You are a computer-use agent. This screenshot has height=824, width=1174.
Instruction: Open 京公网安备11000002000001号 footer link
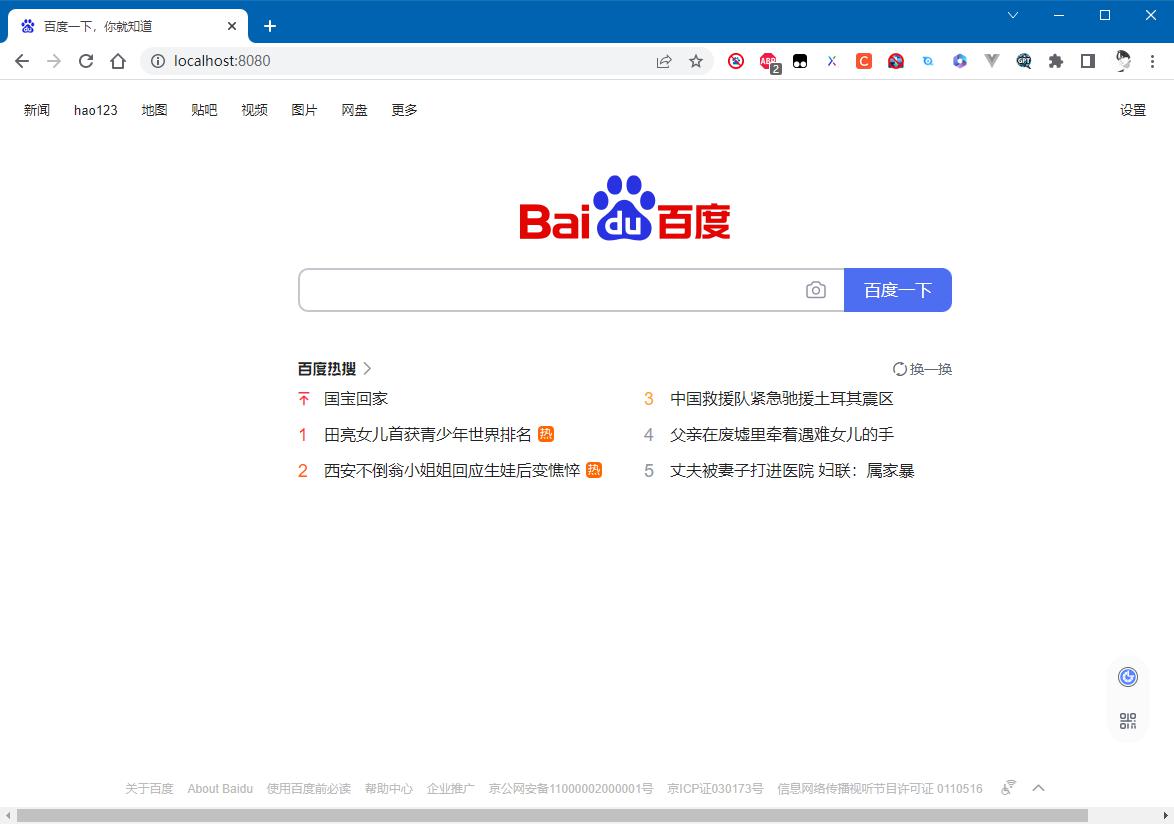pos(571,788)
